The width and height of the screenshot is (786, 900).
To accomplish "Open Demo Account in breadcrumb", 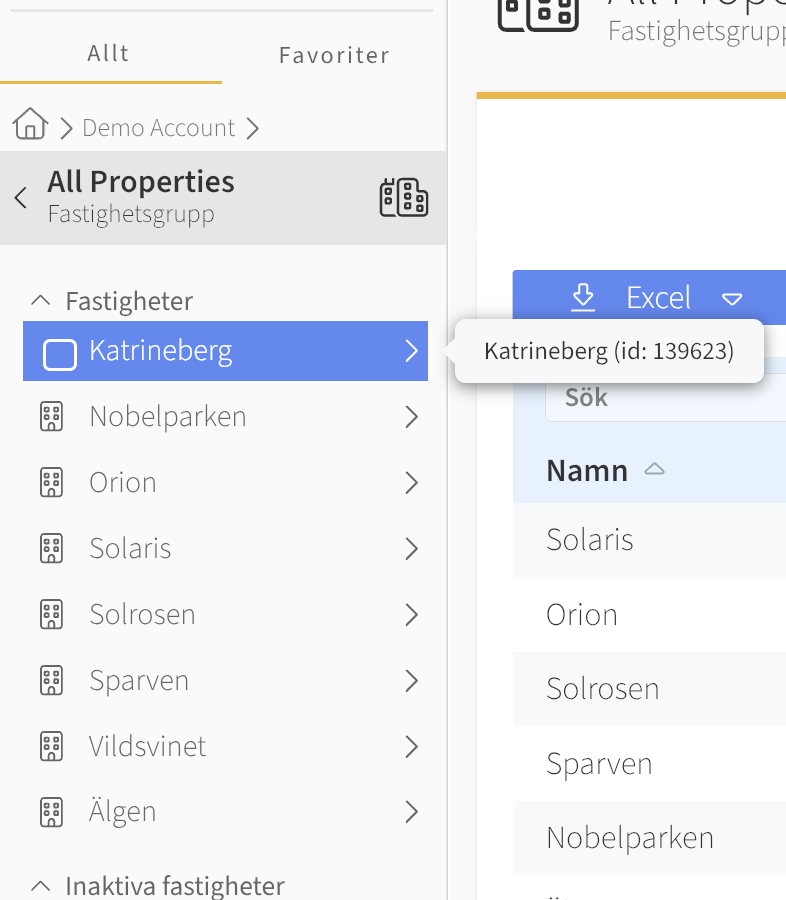I will (159, 127).
